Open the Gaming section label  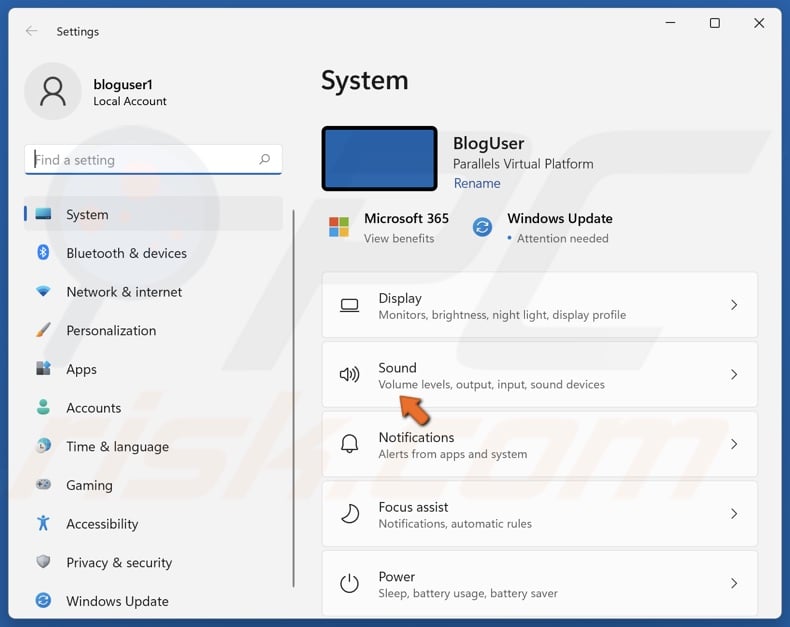tap(89, 485)
